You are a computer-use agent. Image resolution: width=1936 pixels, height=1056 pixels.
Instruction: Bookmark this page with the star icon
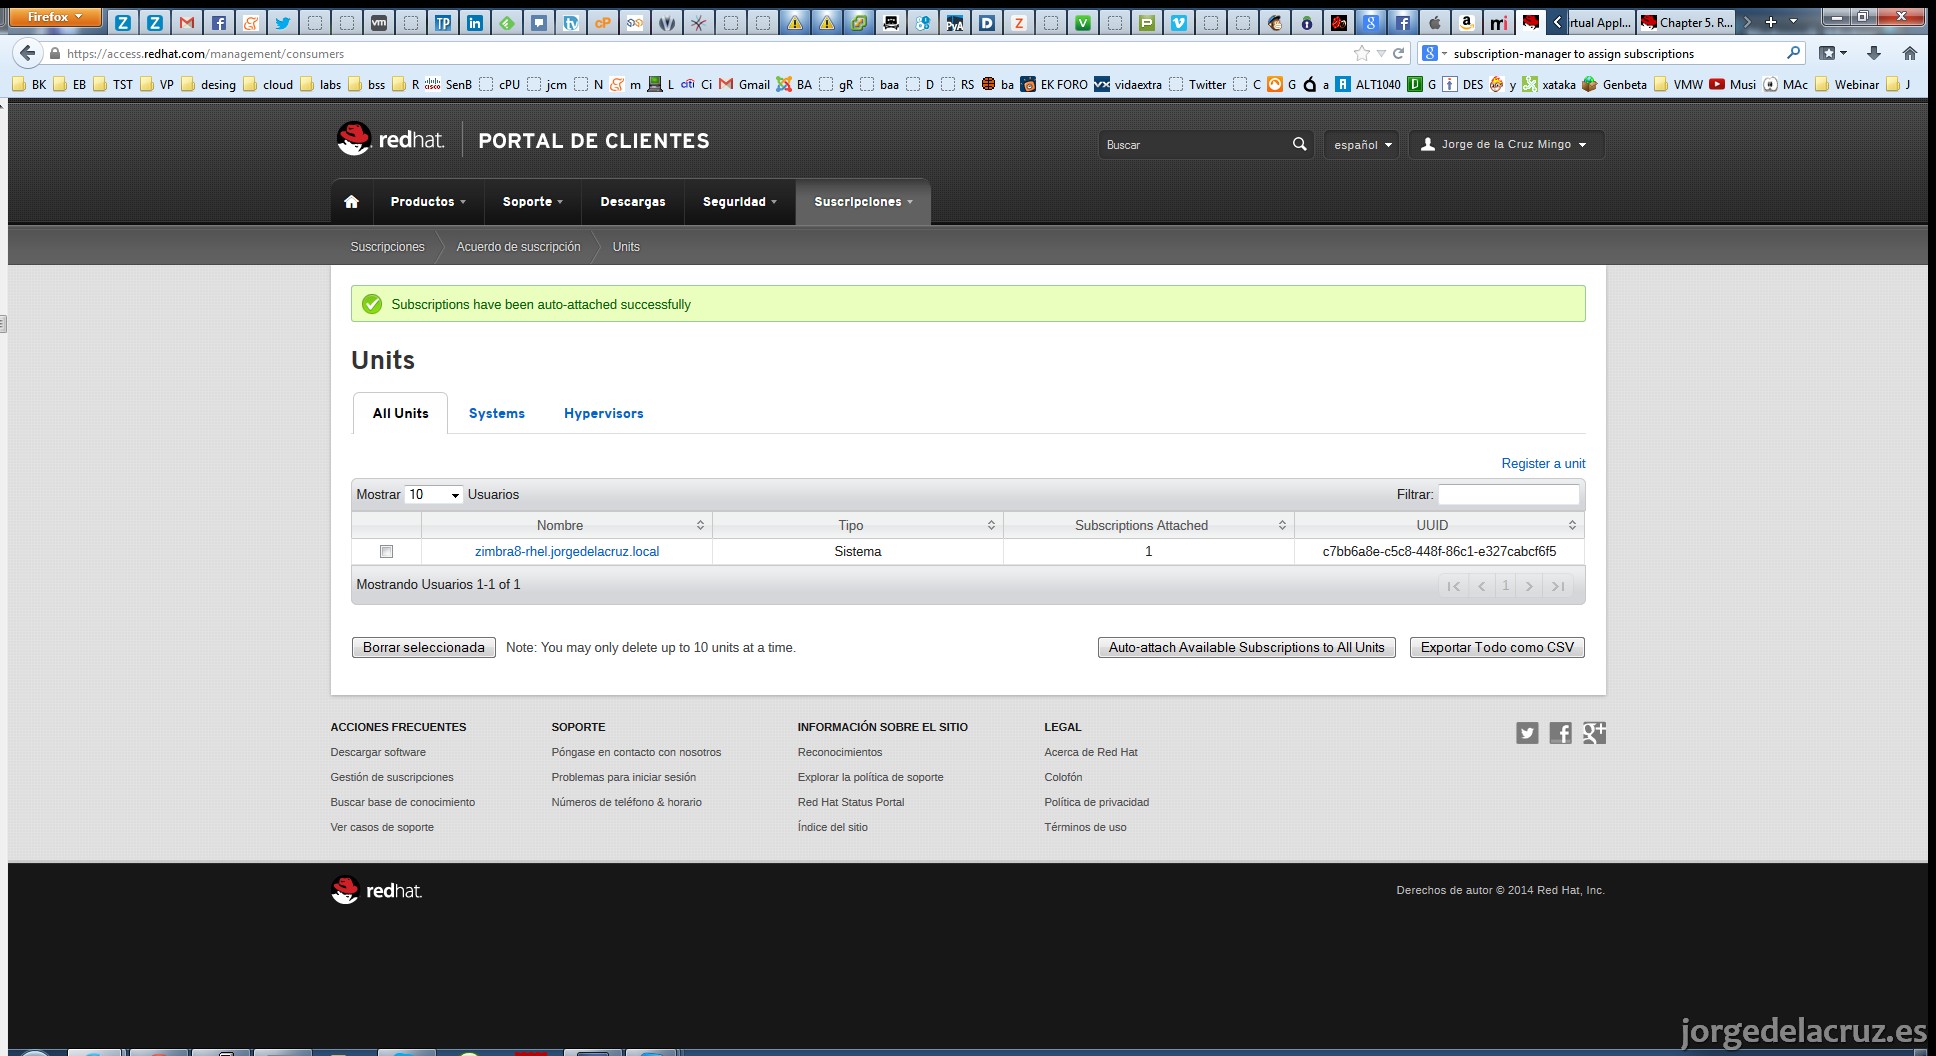click(x=1361, y=53)
